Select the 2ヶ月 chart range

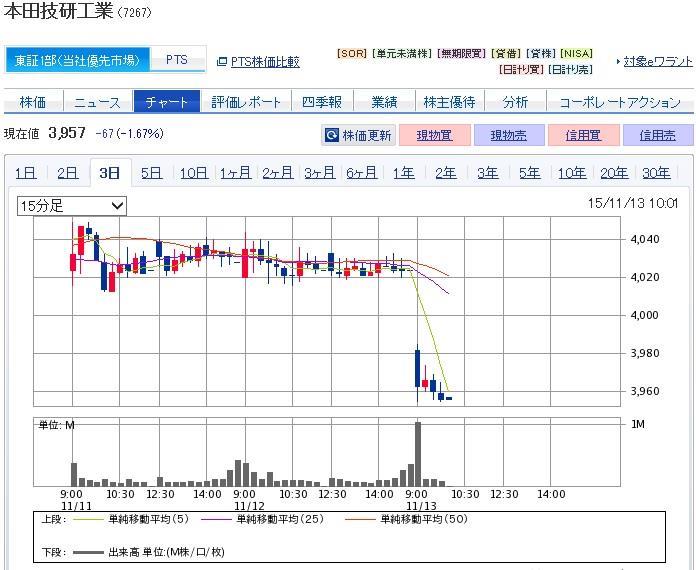pyautogui.click(x=278, y=172)
